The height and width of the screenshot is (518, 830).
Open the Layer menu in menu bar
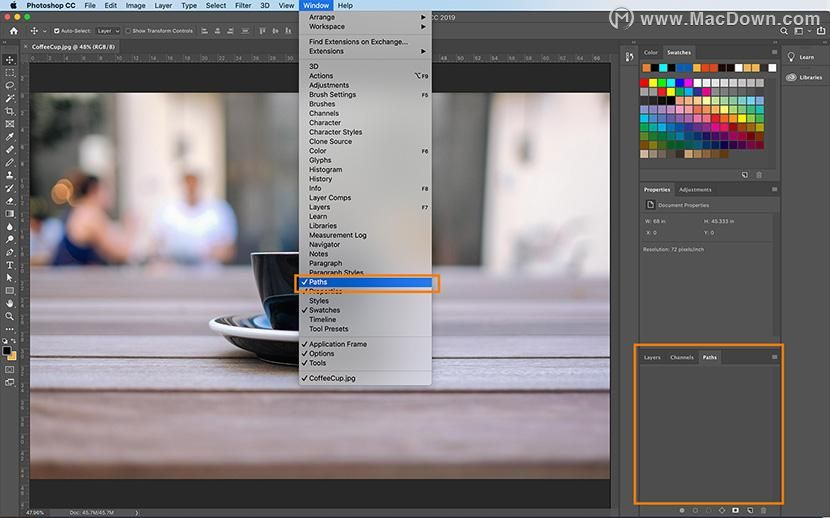tap(163, 5)
